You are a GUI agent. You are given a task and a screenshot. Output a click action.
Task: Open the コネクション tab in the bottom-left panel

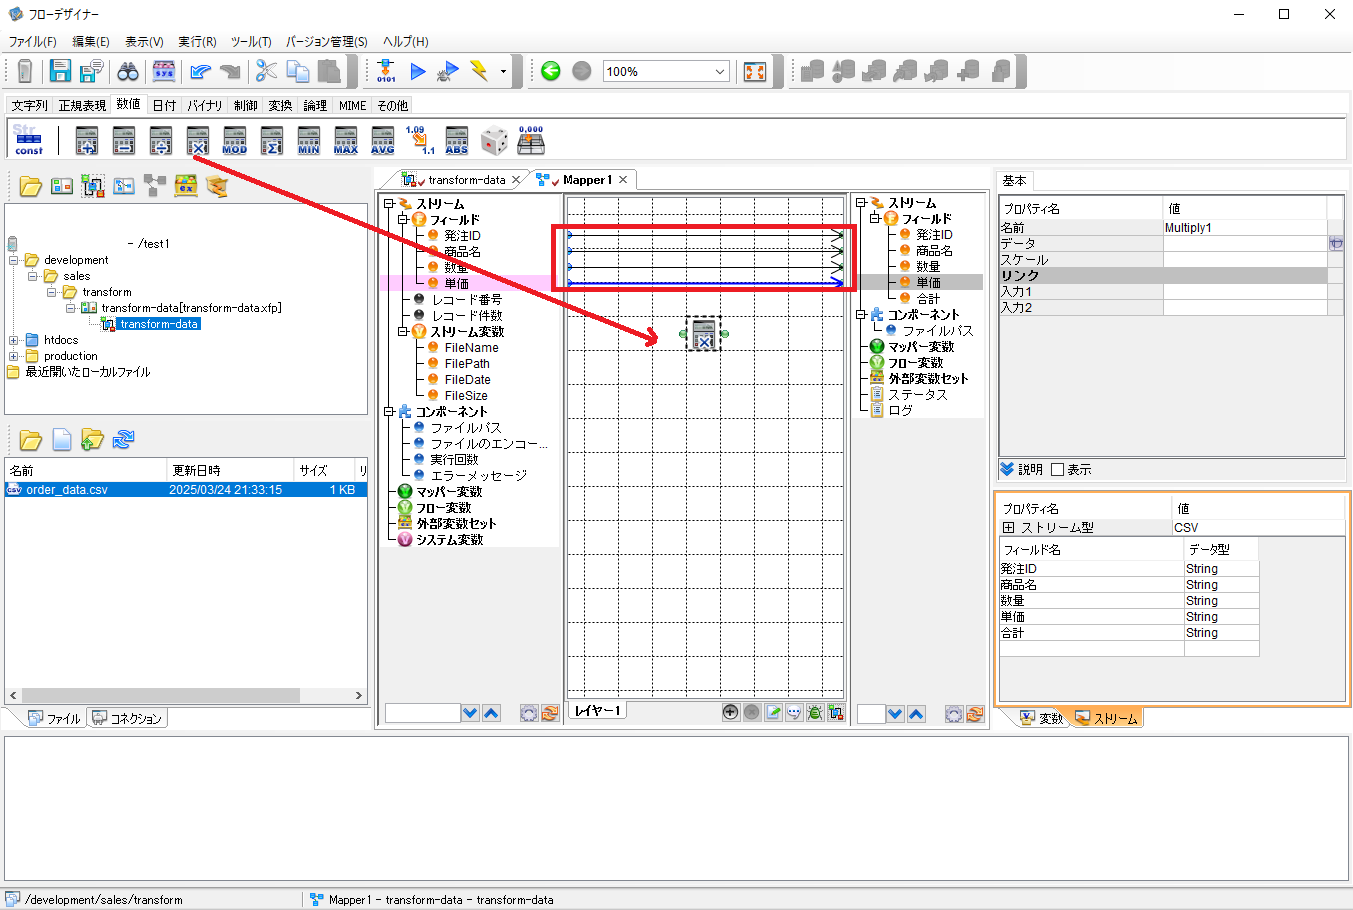point(127,718)
